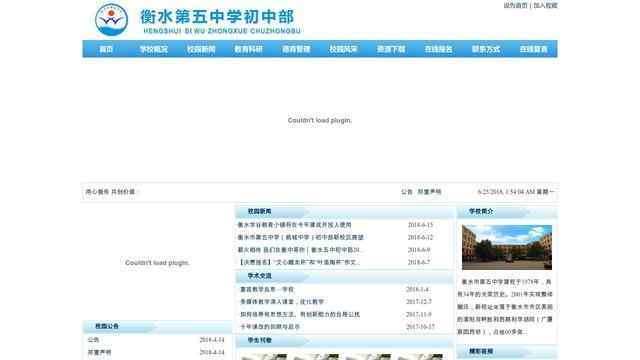640x360 pixels.
Task: Open the 【决赛报名】 news item
Action: pyautogui.click(x=299, y=262)
